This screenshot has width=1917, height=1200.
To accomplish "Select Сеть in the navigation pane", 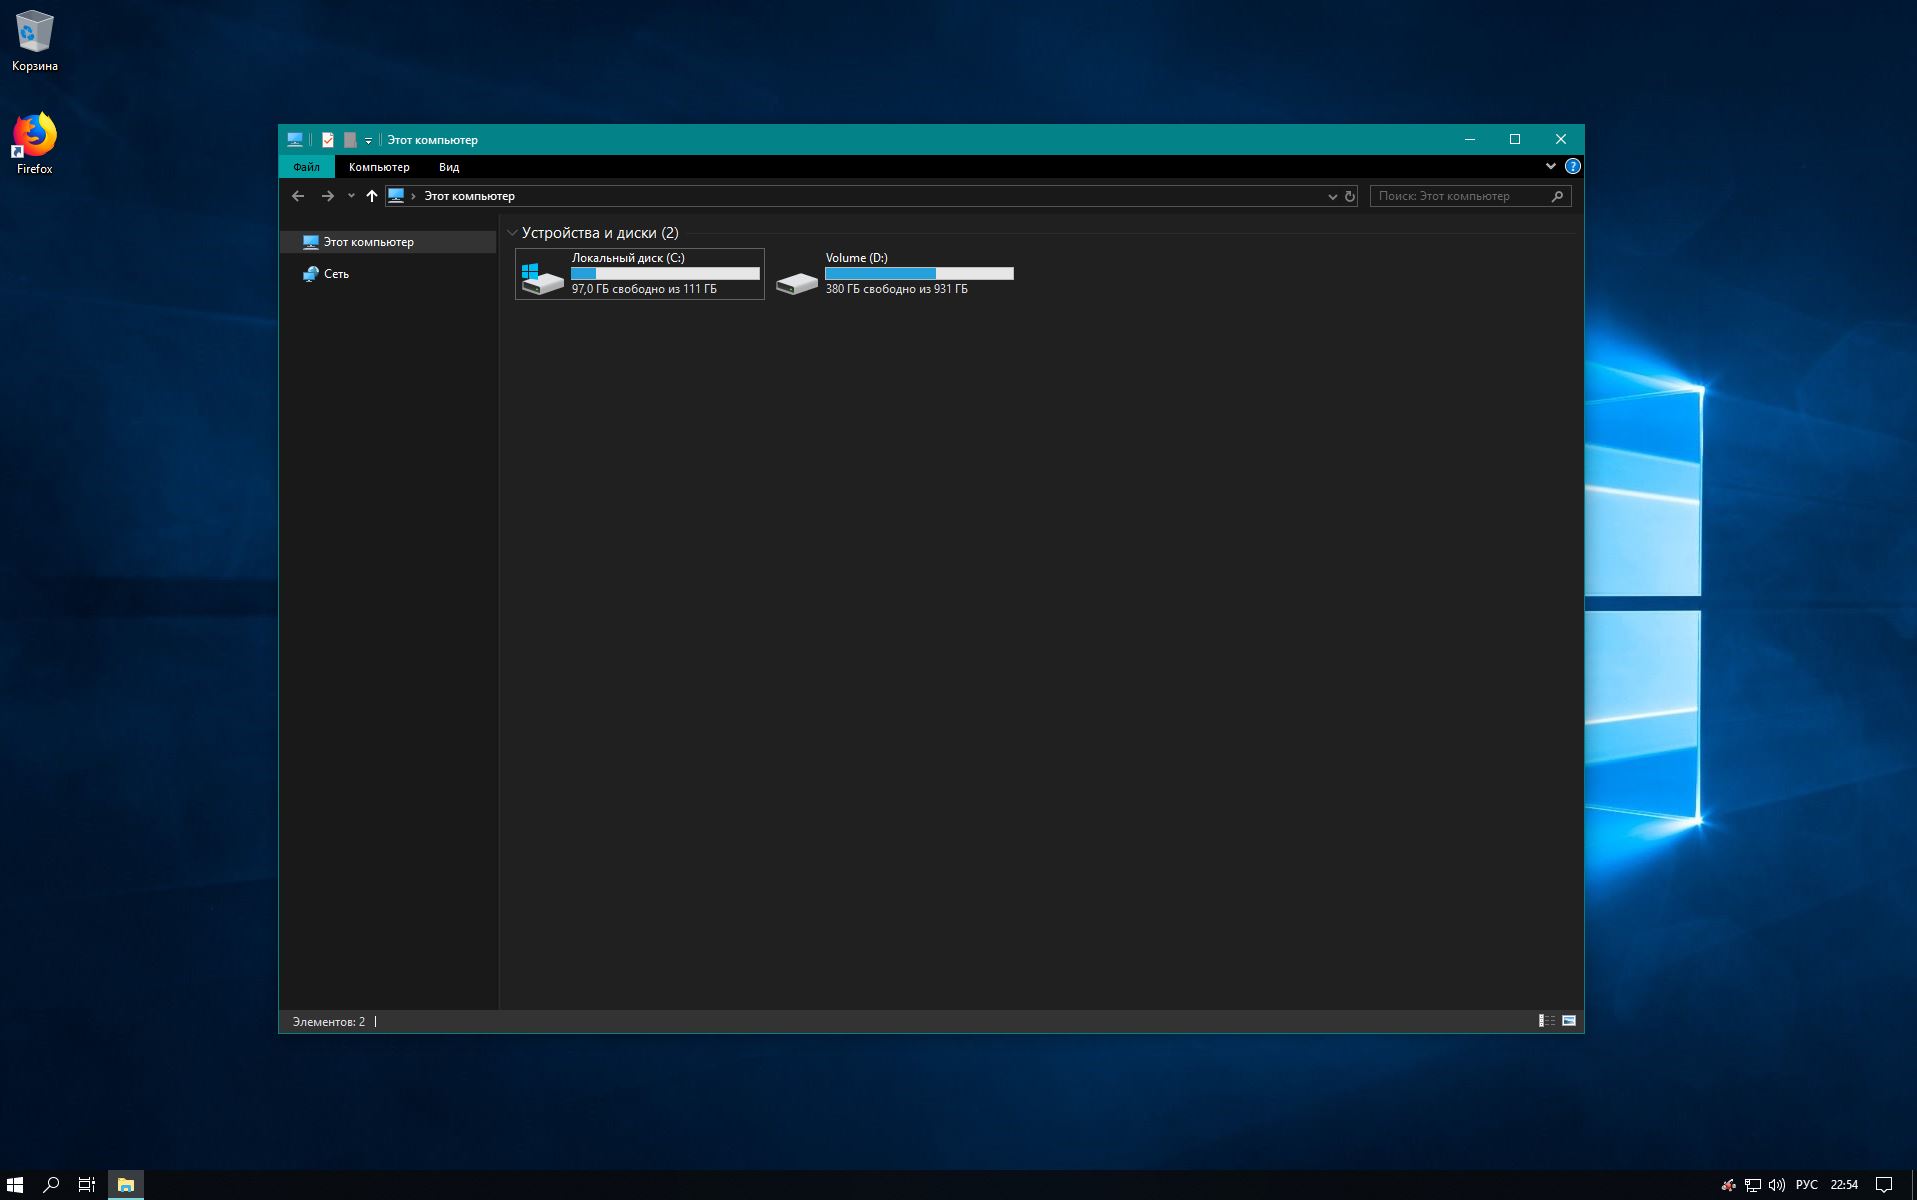I will (336, 274).
